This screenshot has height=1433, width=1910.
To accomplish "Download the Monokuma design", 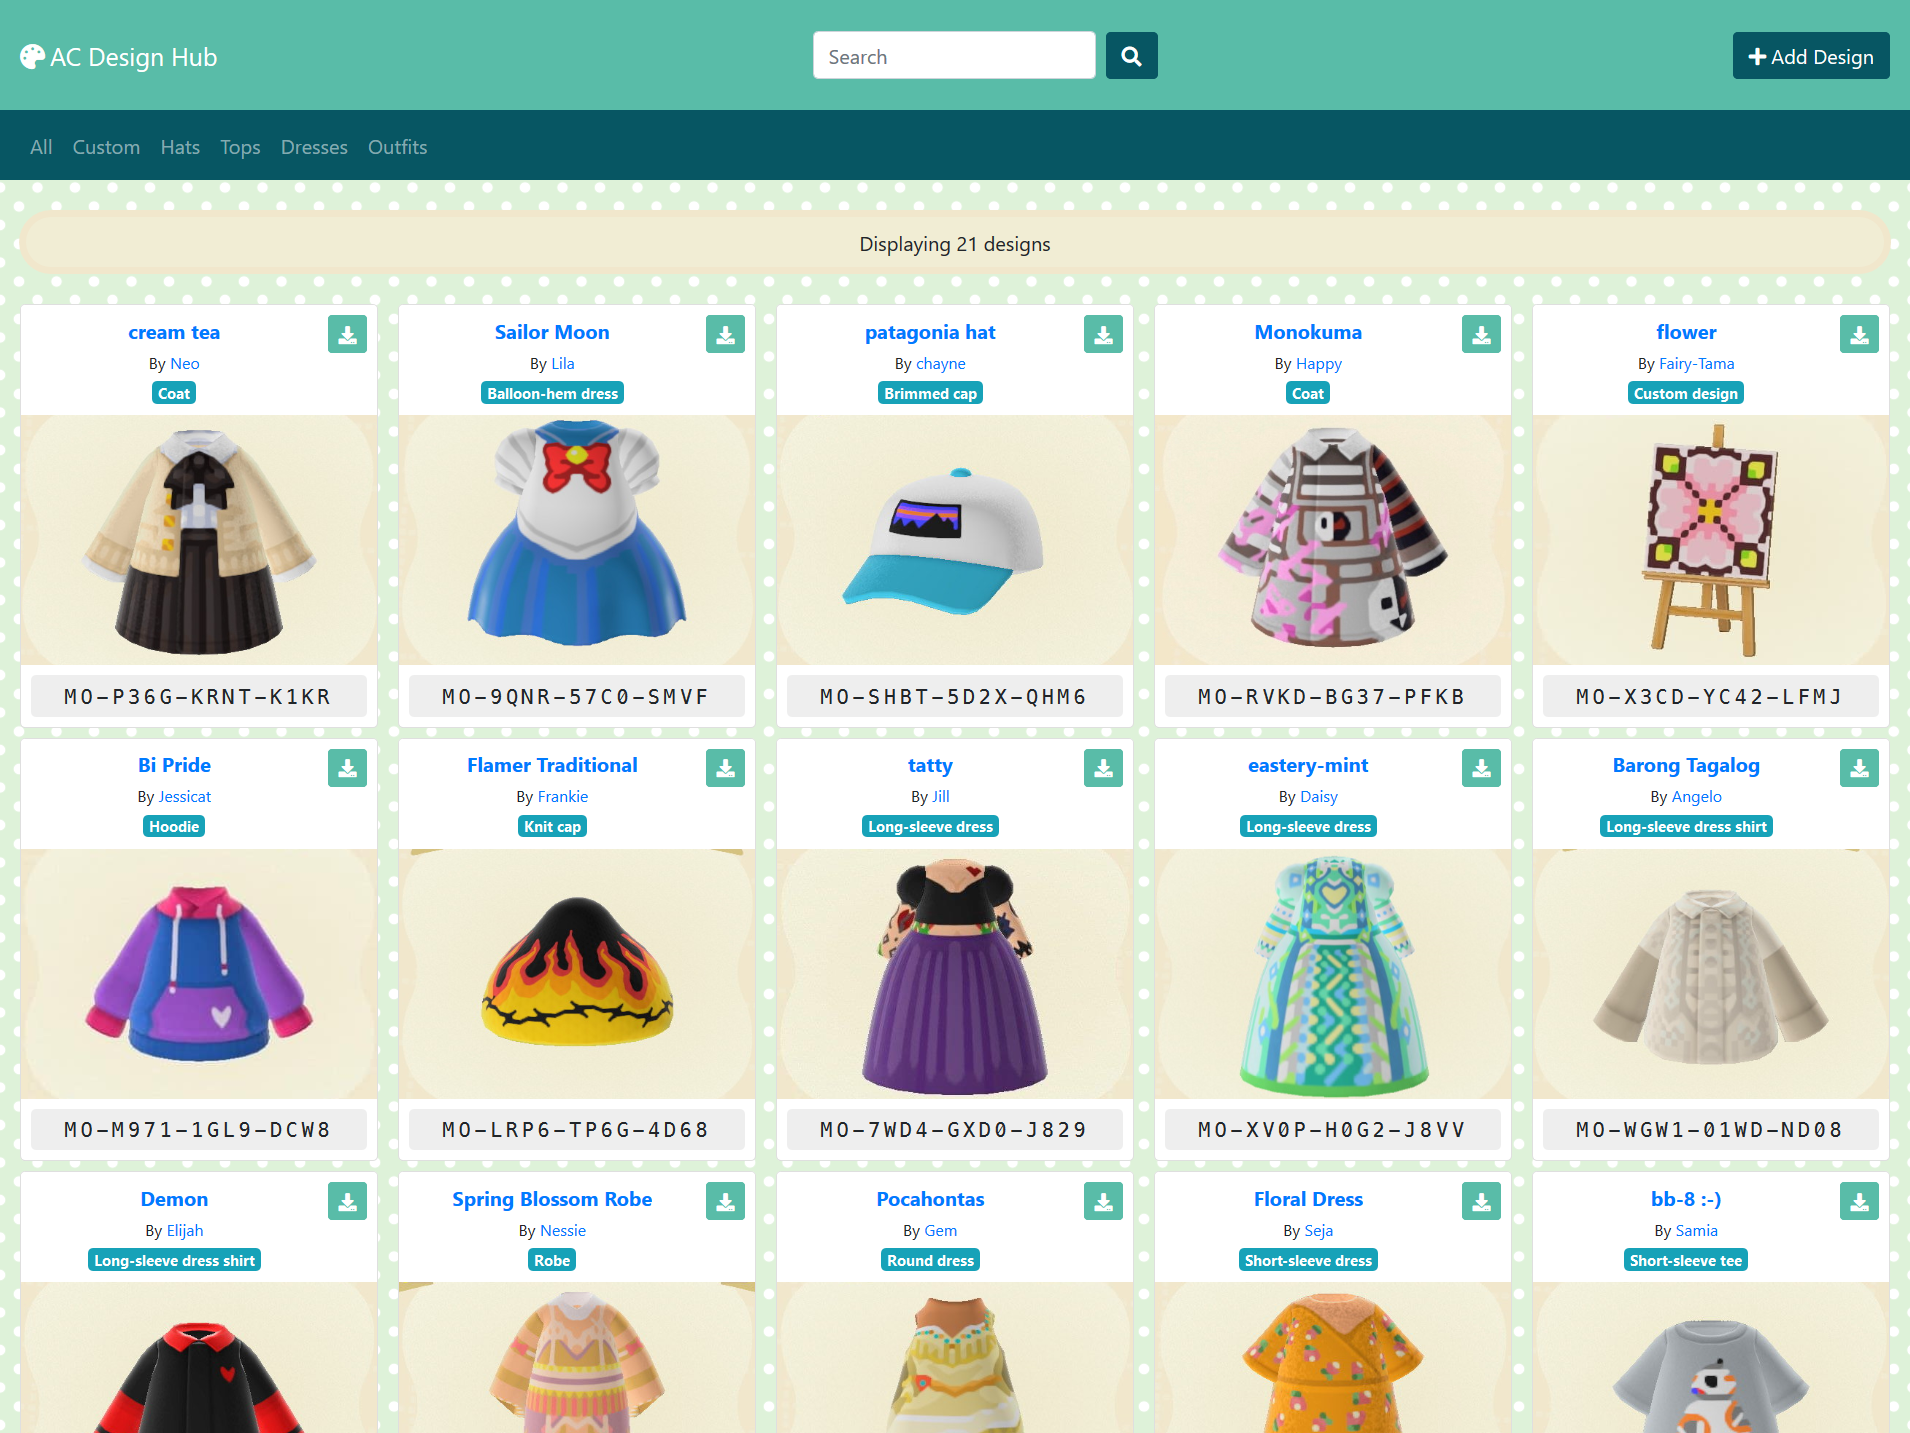I will pos(1481,335).
